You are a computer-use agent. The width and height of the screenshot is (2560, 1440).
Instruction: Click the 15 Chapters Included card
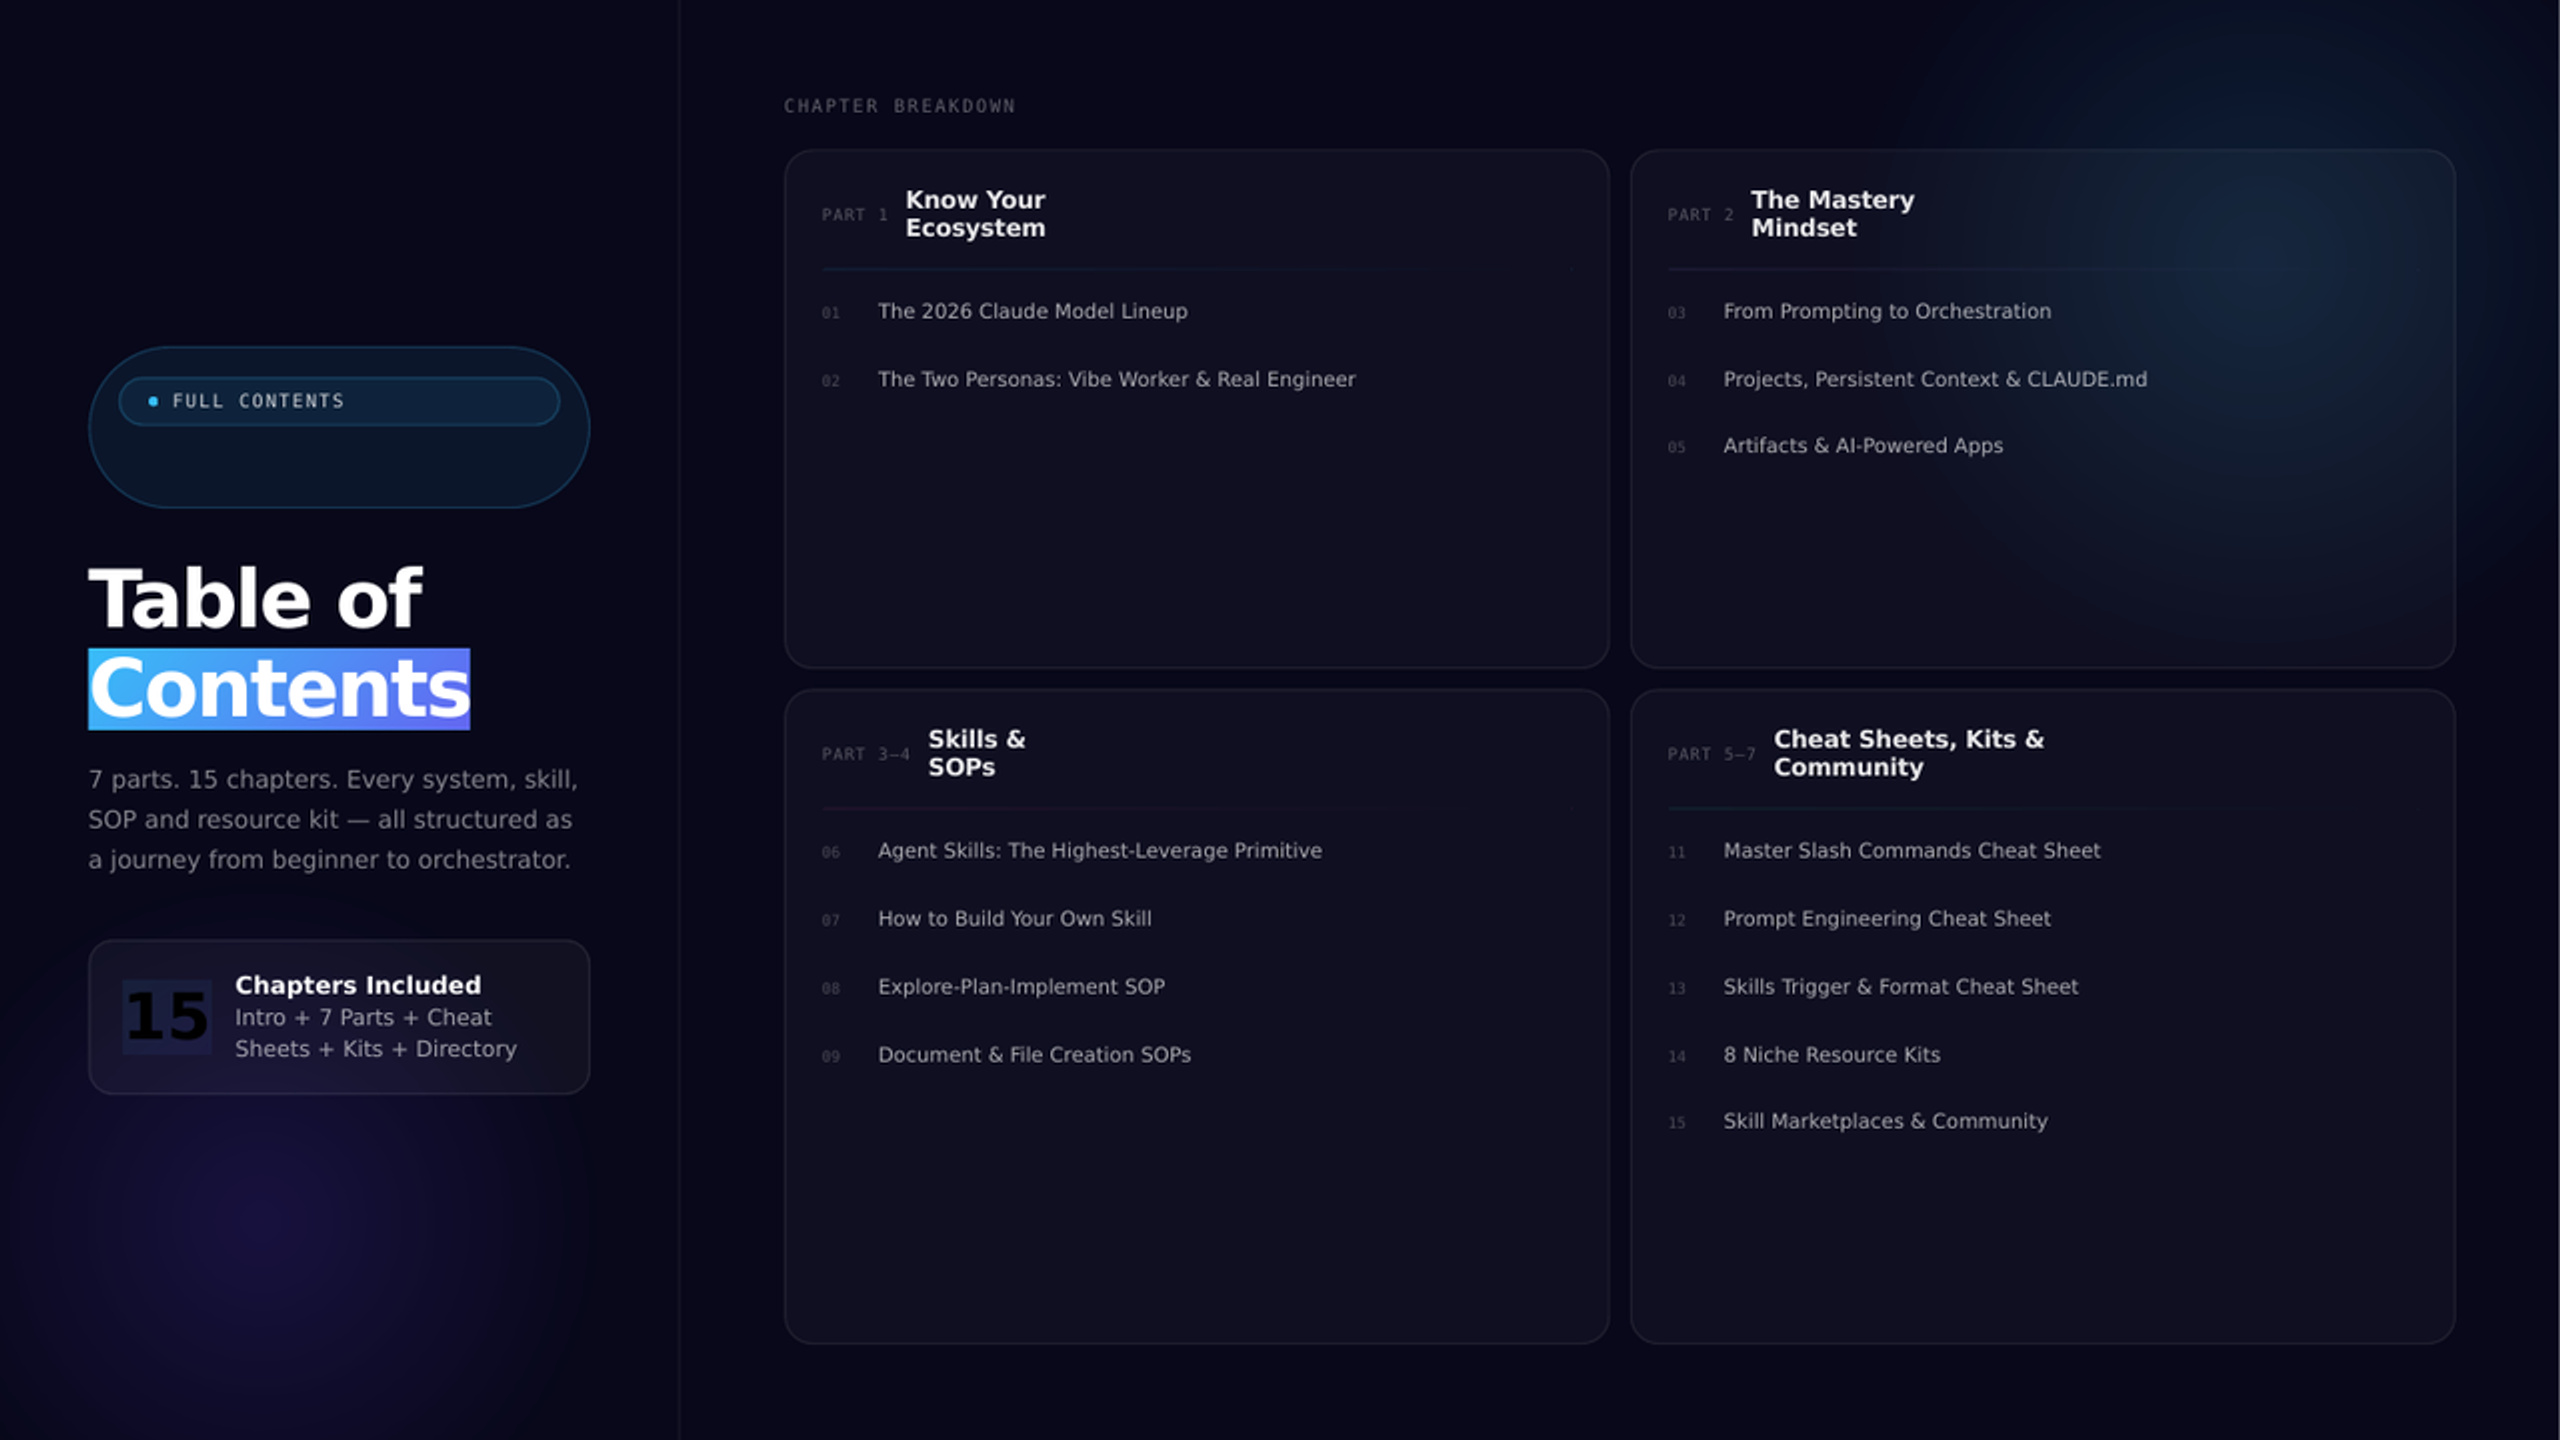click(339, 1016)
